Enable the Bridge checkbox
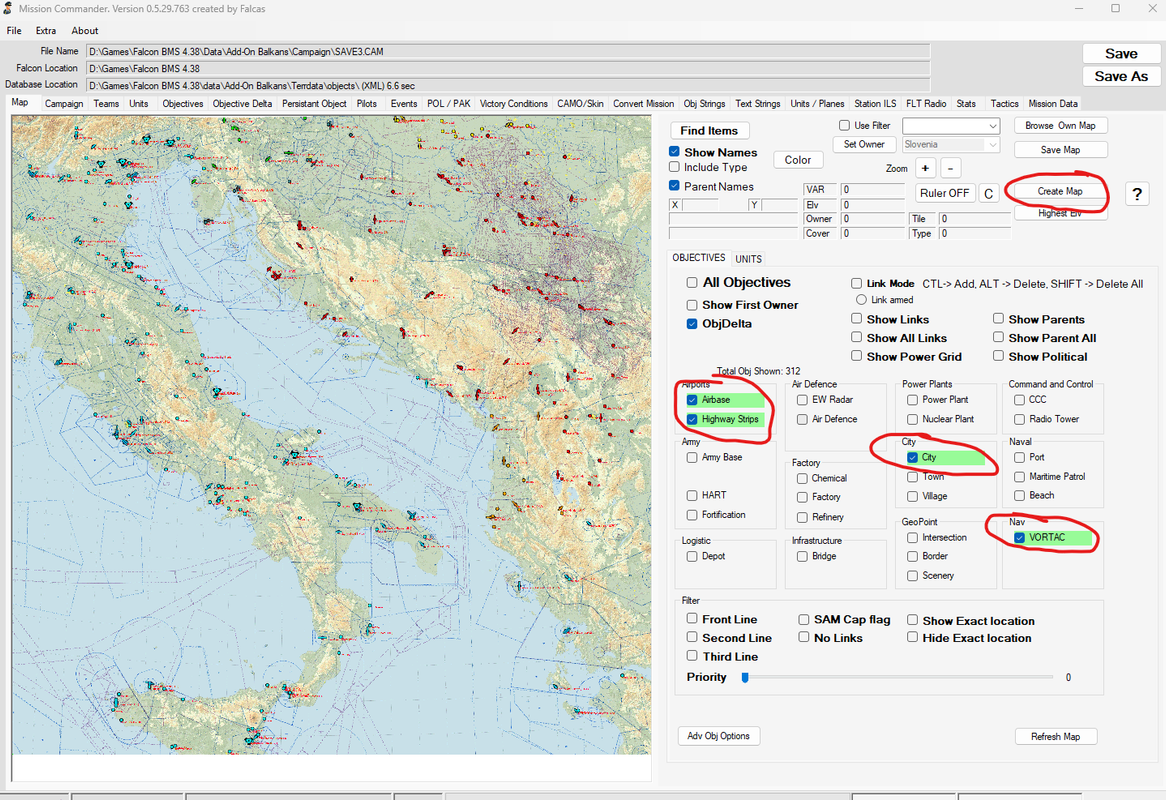Viewport: 1166px width, 800px height. (x=802, y=556)
